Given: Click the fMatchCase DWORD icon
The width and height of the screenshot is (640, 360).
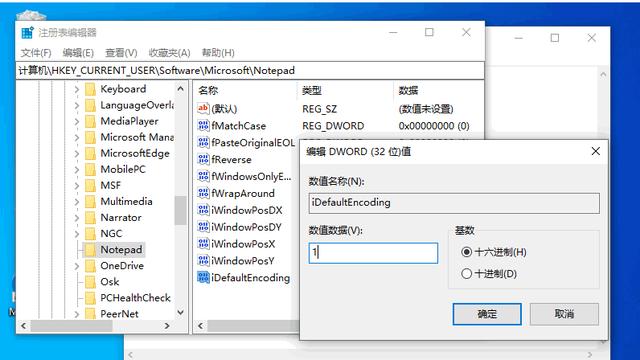Looking at the screenshot, I should (x=203, y=125).
